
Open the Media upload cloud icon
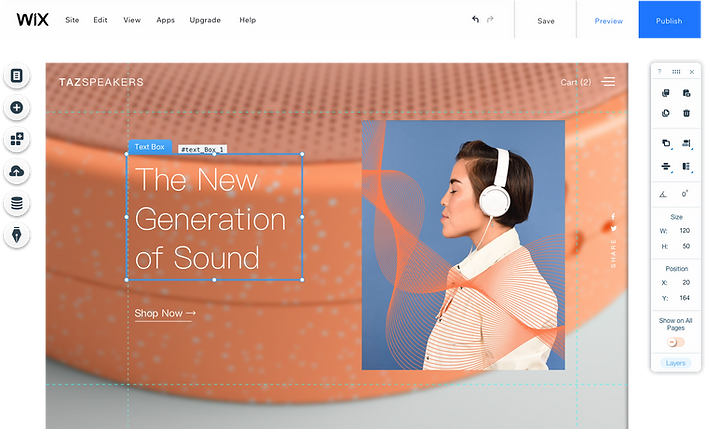[17, 171]
